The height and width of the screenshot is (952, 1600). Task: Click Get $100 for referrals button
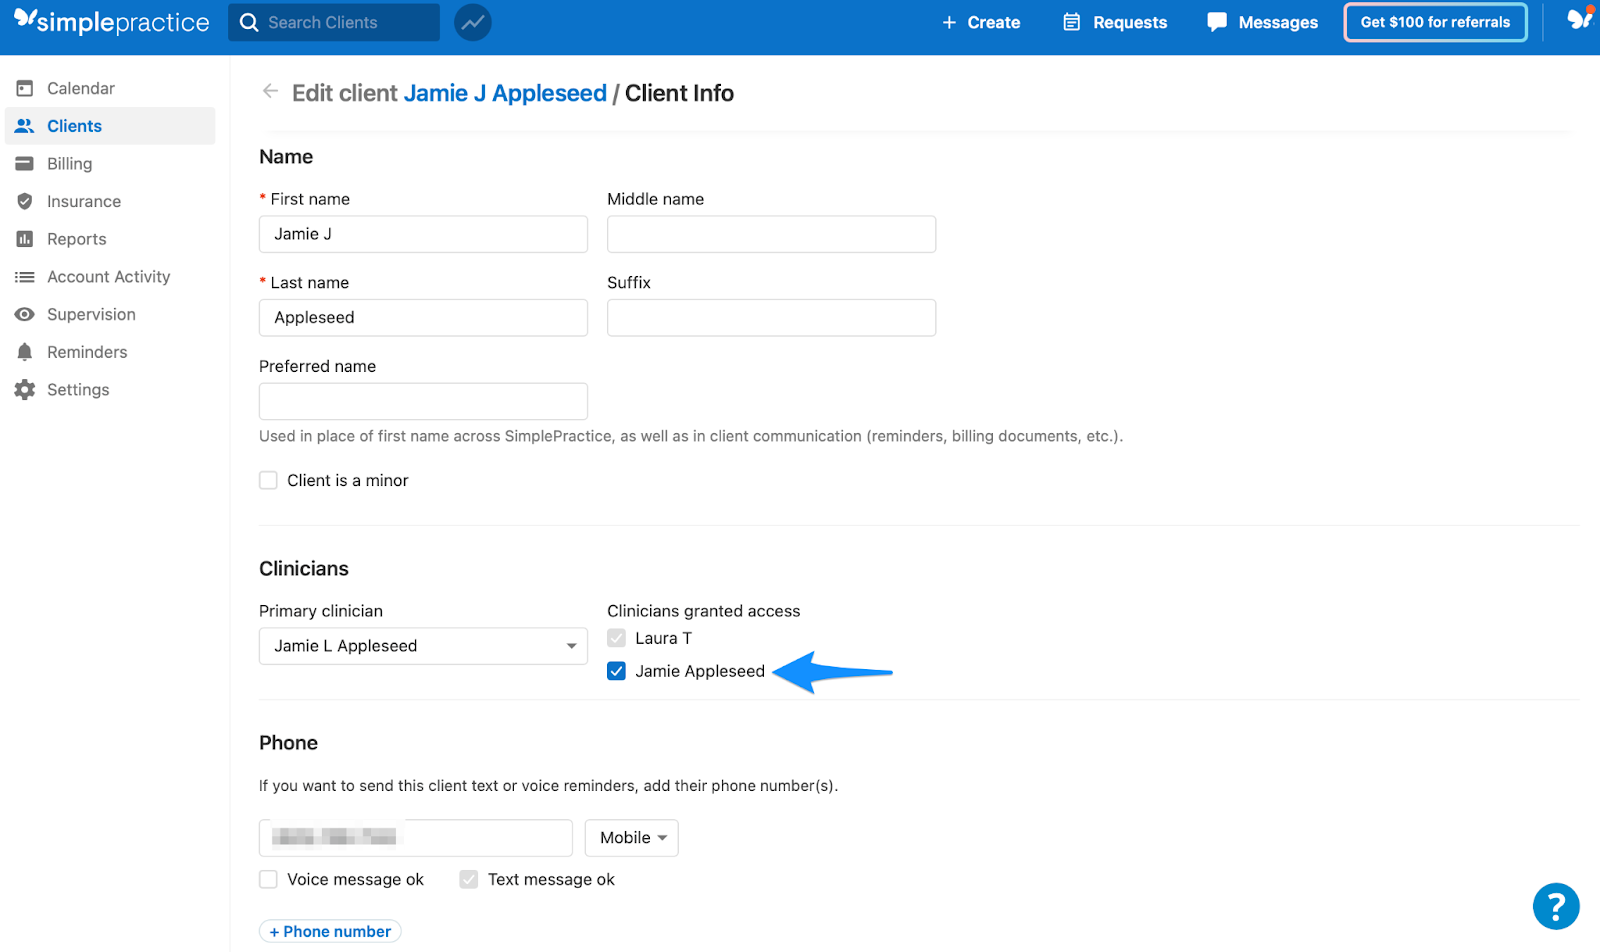(x=1435, y=22)
